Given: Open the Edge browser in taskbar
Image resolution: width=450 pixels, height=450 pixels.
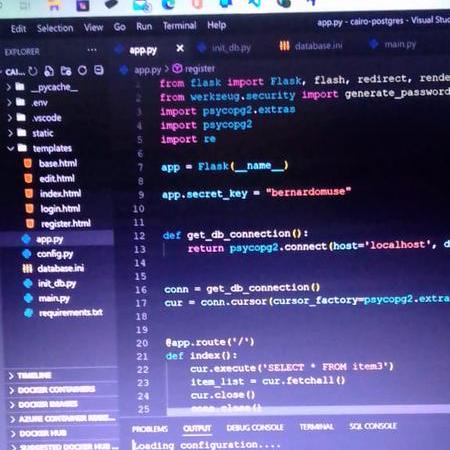Looking at the screenshot, I should (x=168, y=4).
